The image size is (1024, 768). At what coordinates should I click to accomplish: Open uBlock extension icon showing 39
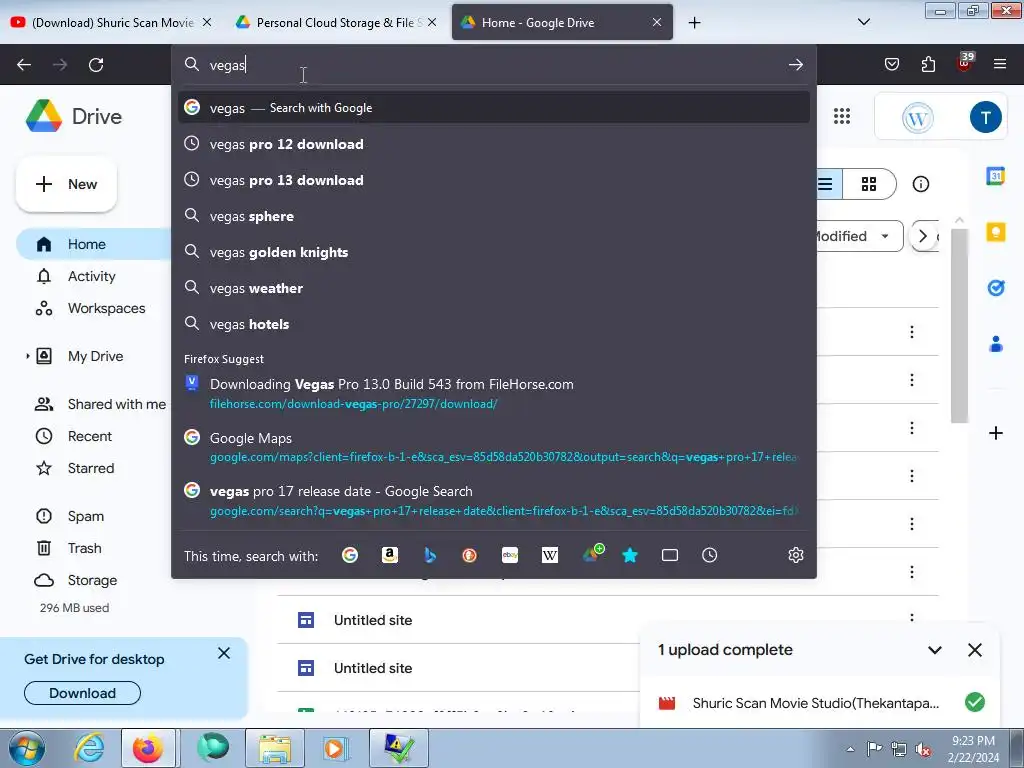point(965,63)
